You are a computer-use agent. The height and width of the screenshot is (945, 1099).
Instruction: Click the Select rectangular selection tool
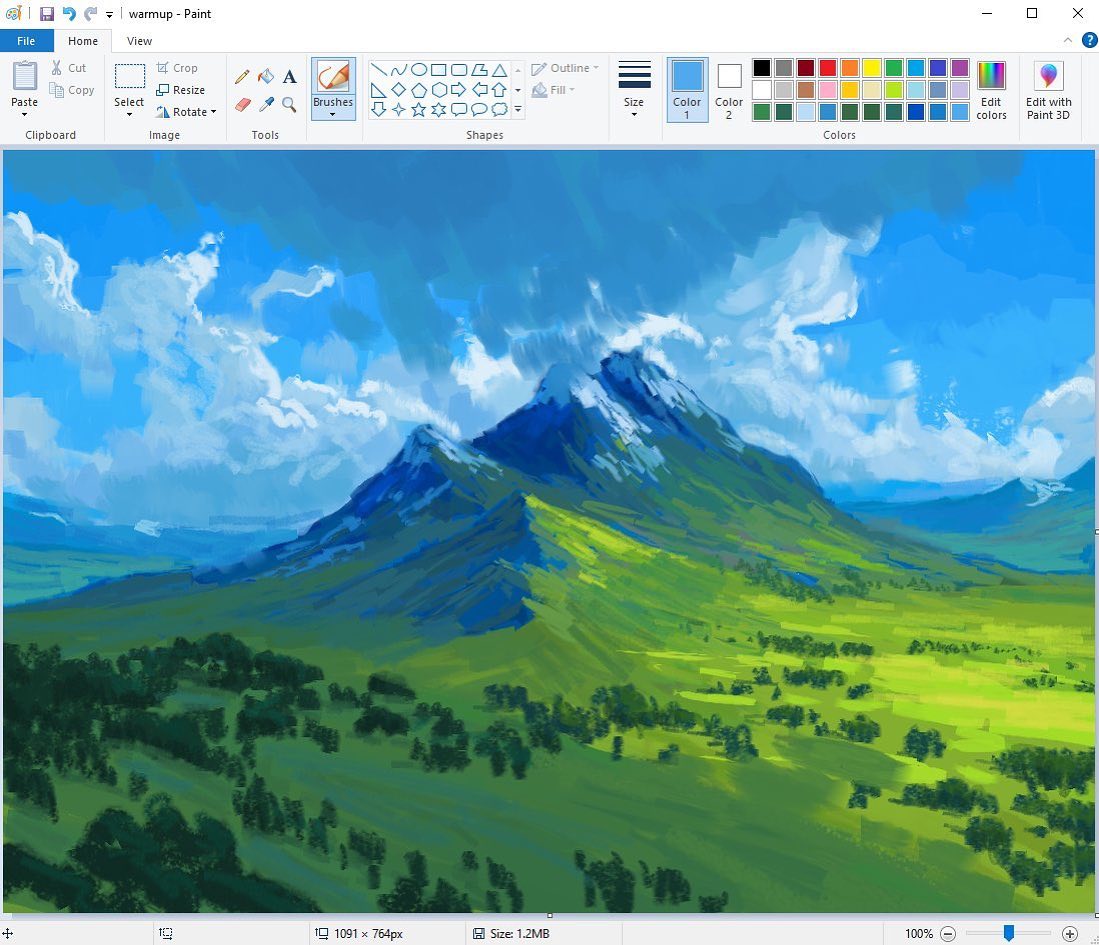(129, 76)
